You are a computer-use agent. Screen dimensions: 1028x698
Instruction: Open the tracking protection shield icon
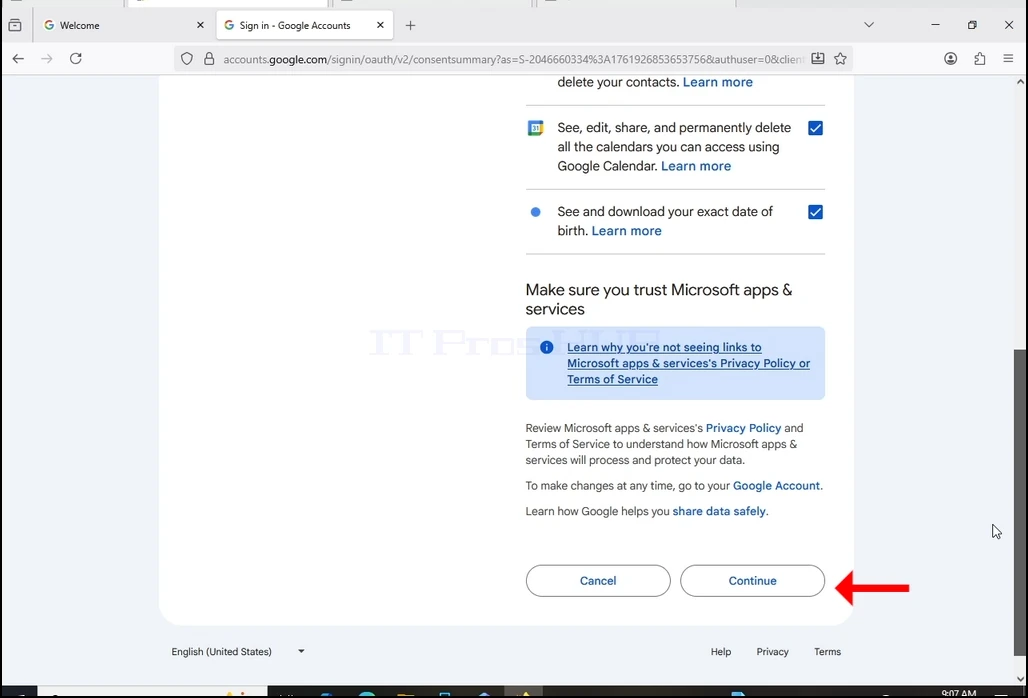(x=187, y=59)
